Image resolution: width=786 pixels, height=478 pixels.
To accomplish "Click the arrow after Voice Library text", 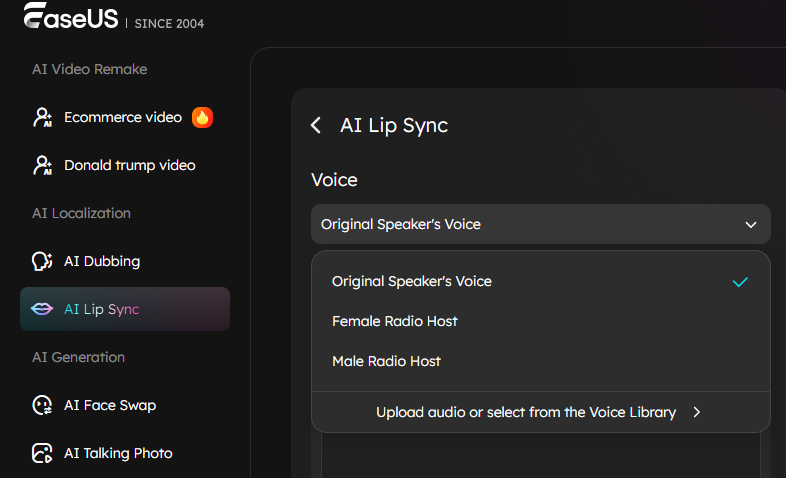I will [x=697, y=412].
